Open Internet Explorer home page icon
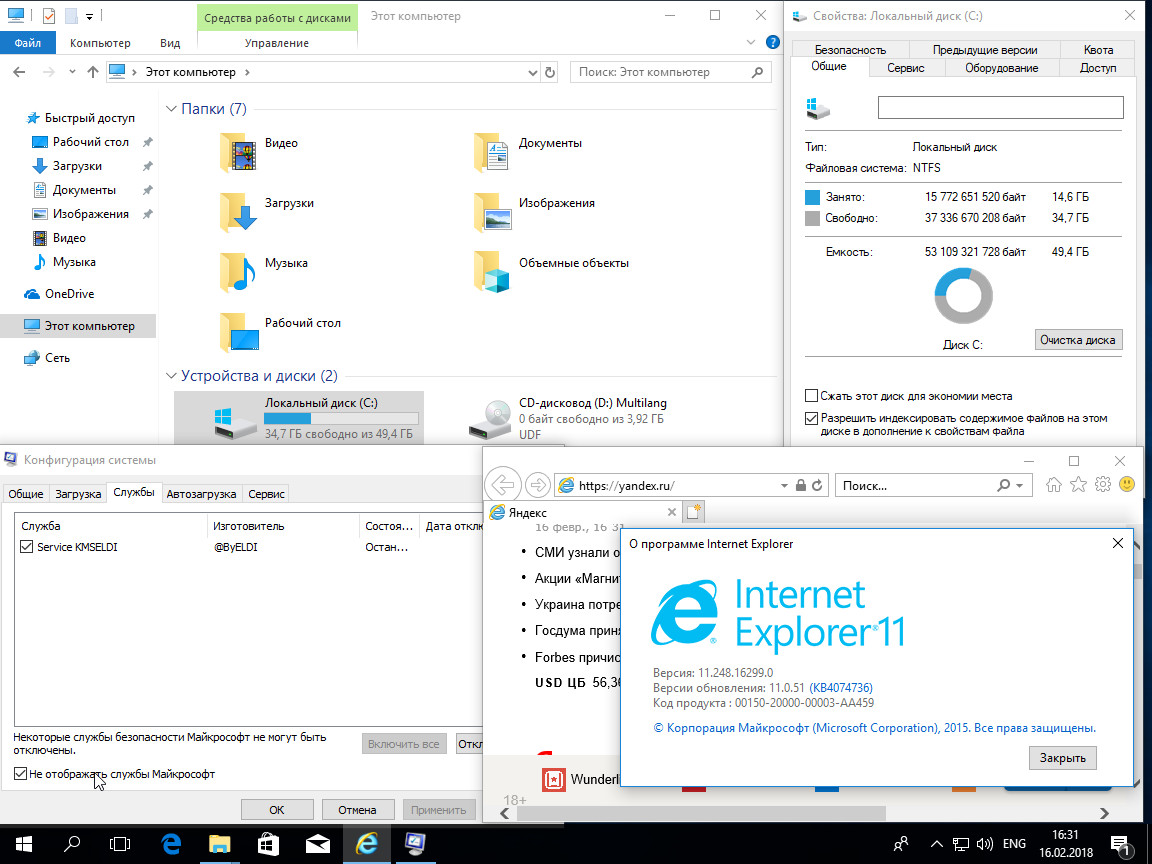The width and height of the screenshot is (1152, 864). click(1054, 484)
